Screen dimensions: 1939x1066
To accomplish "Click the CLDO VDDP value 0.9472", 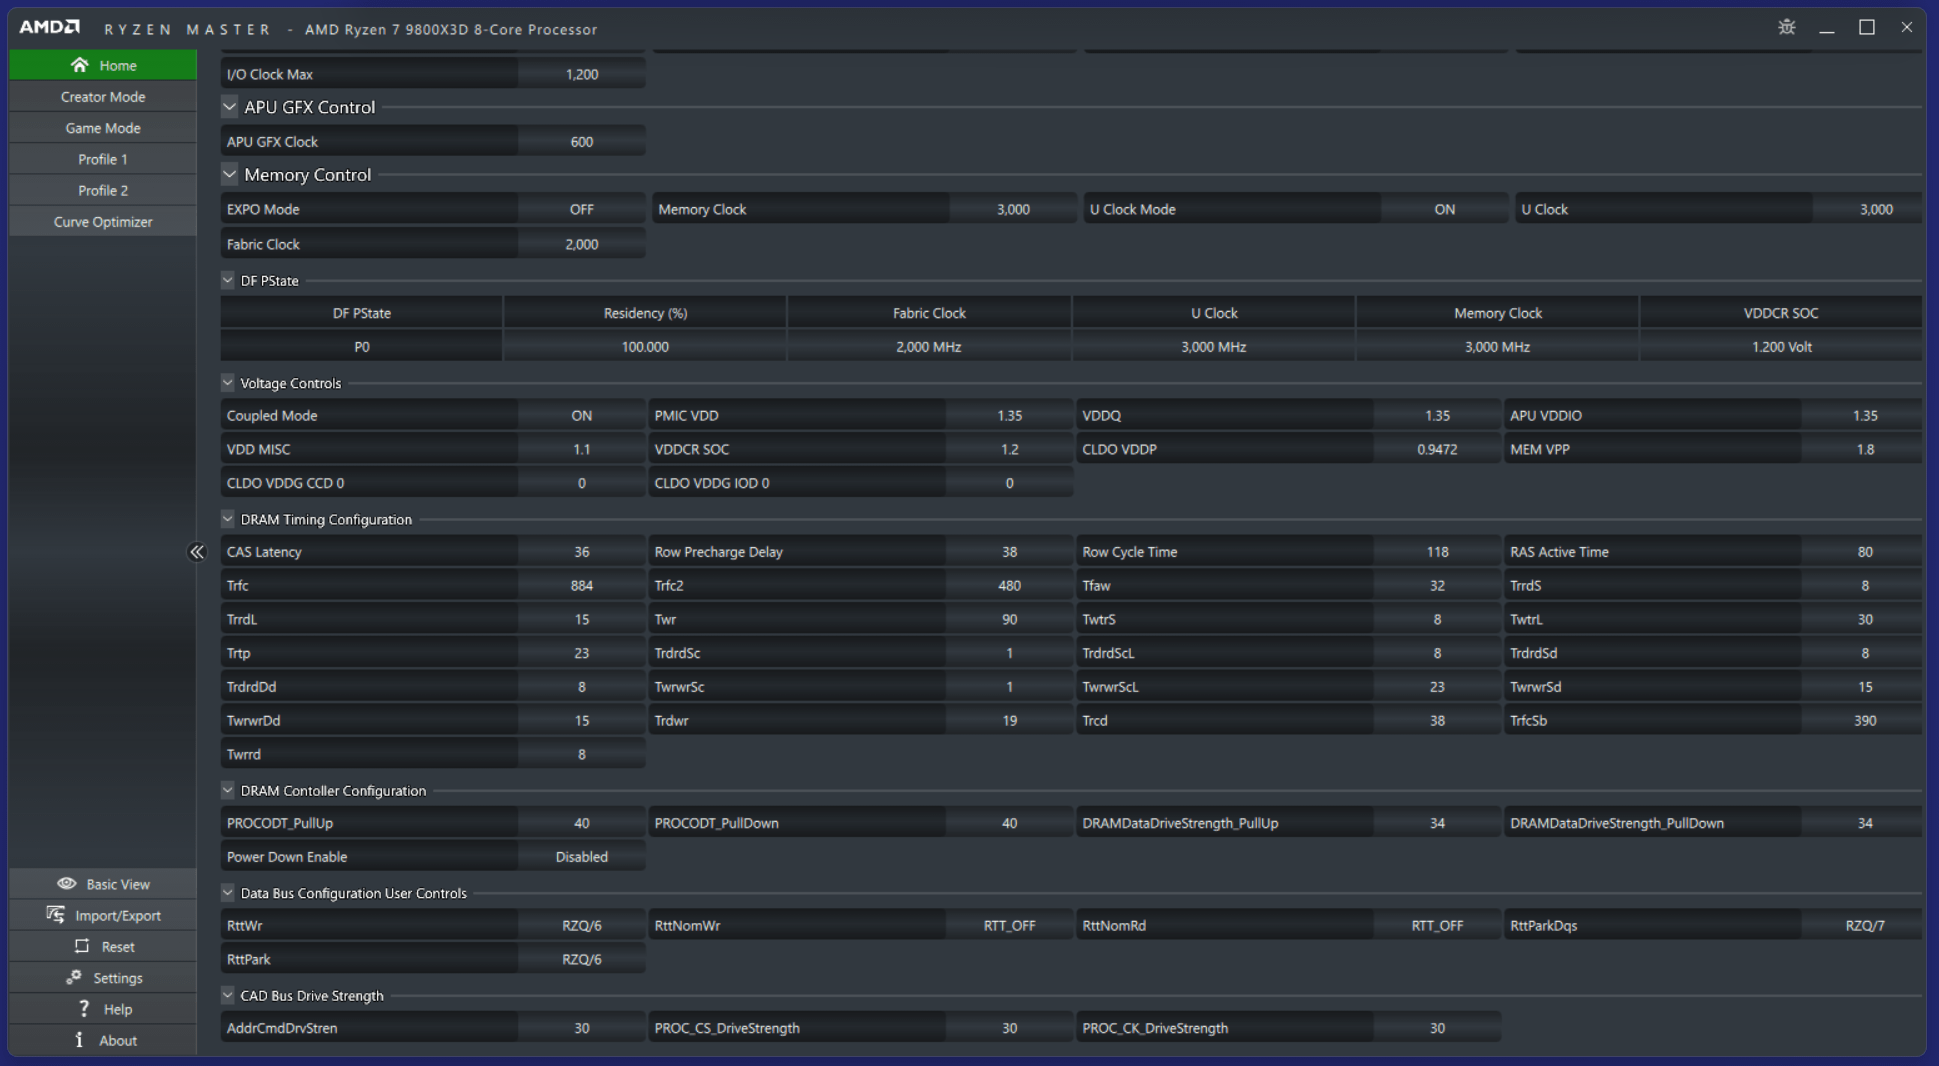I will click(1437, 449).
